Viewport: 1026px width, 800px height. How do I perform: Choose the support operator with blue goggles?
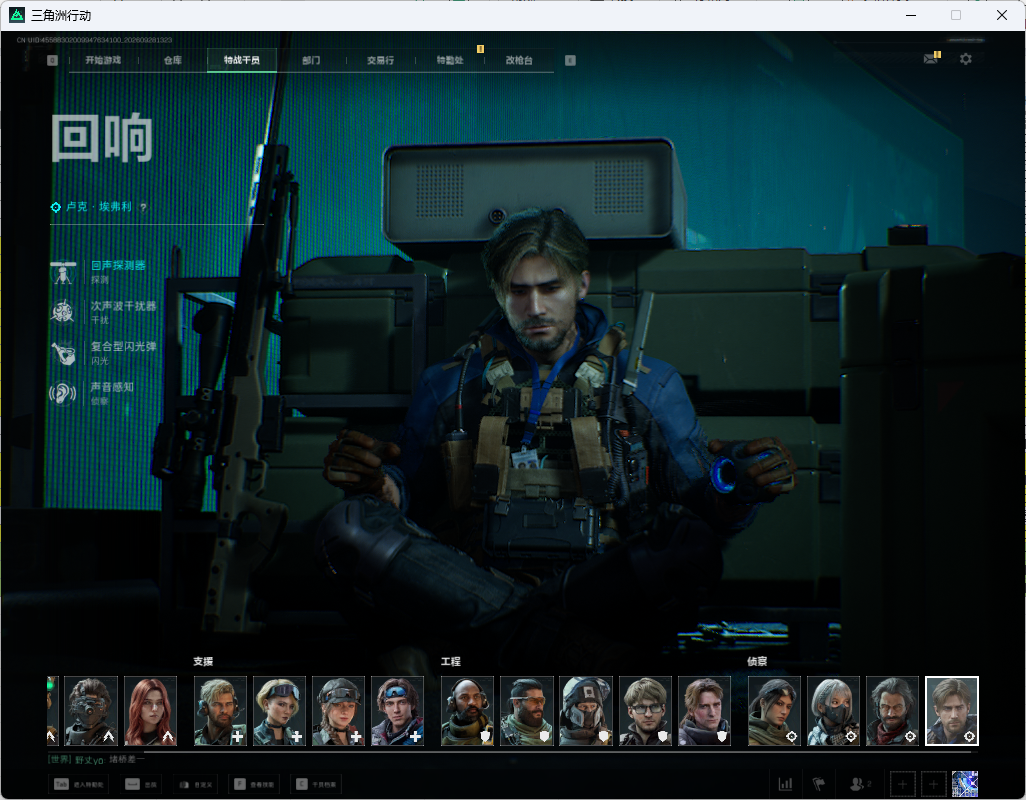397,711
